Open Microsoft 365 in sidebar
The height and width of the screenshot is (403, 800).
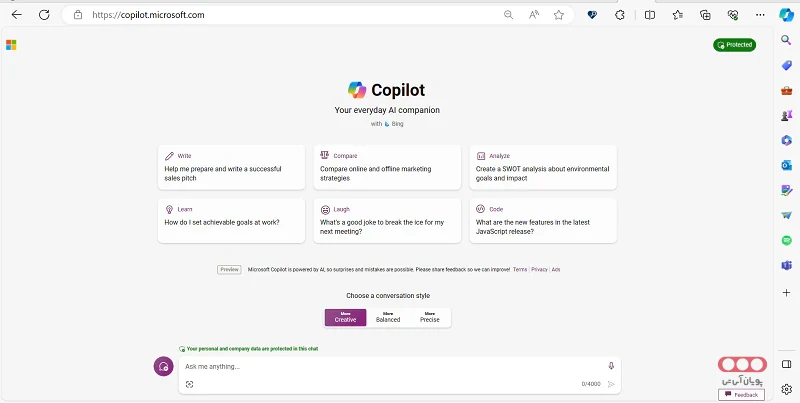tap(786, 140)
